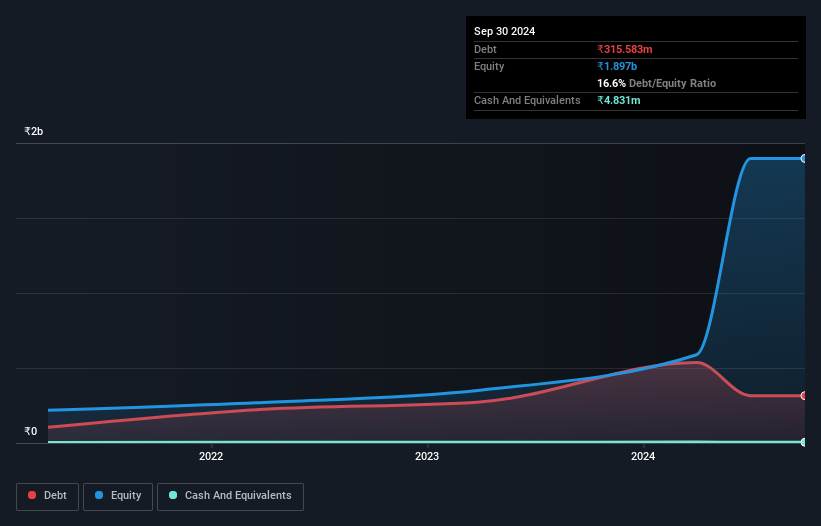Click the 2023 x-axis label
This screenshot has height=526, width=821.
tap(427, 456)
